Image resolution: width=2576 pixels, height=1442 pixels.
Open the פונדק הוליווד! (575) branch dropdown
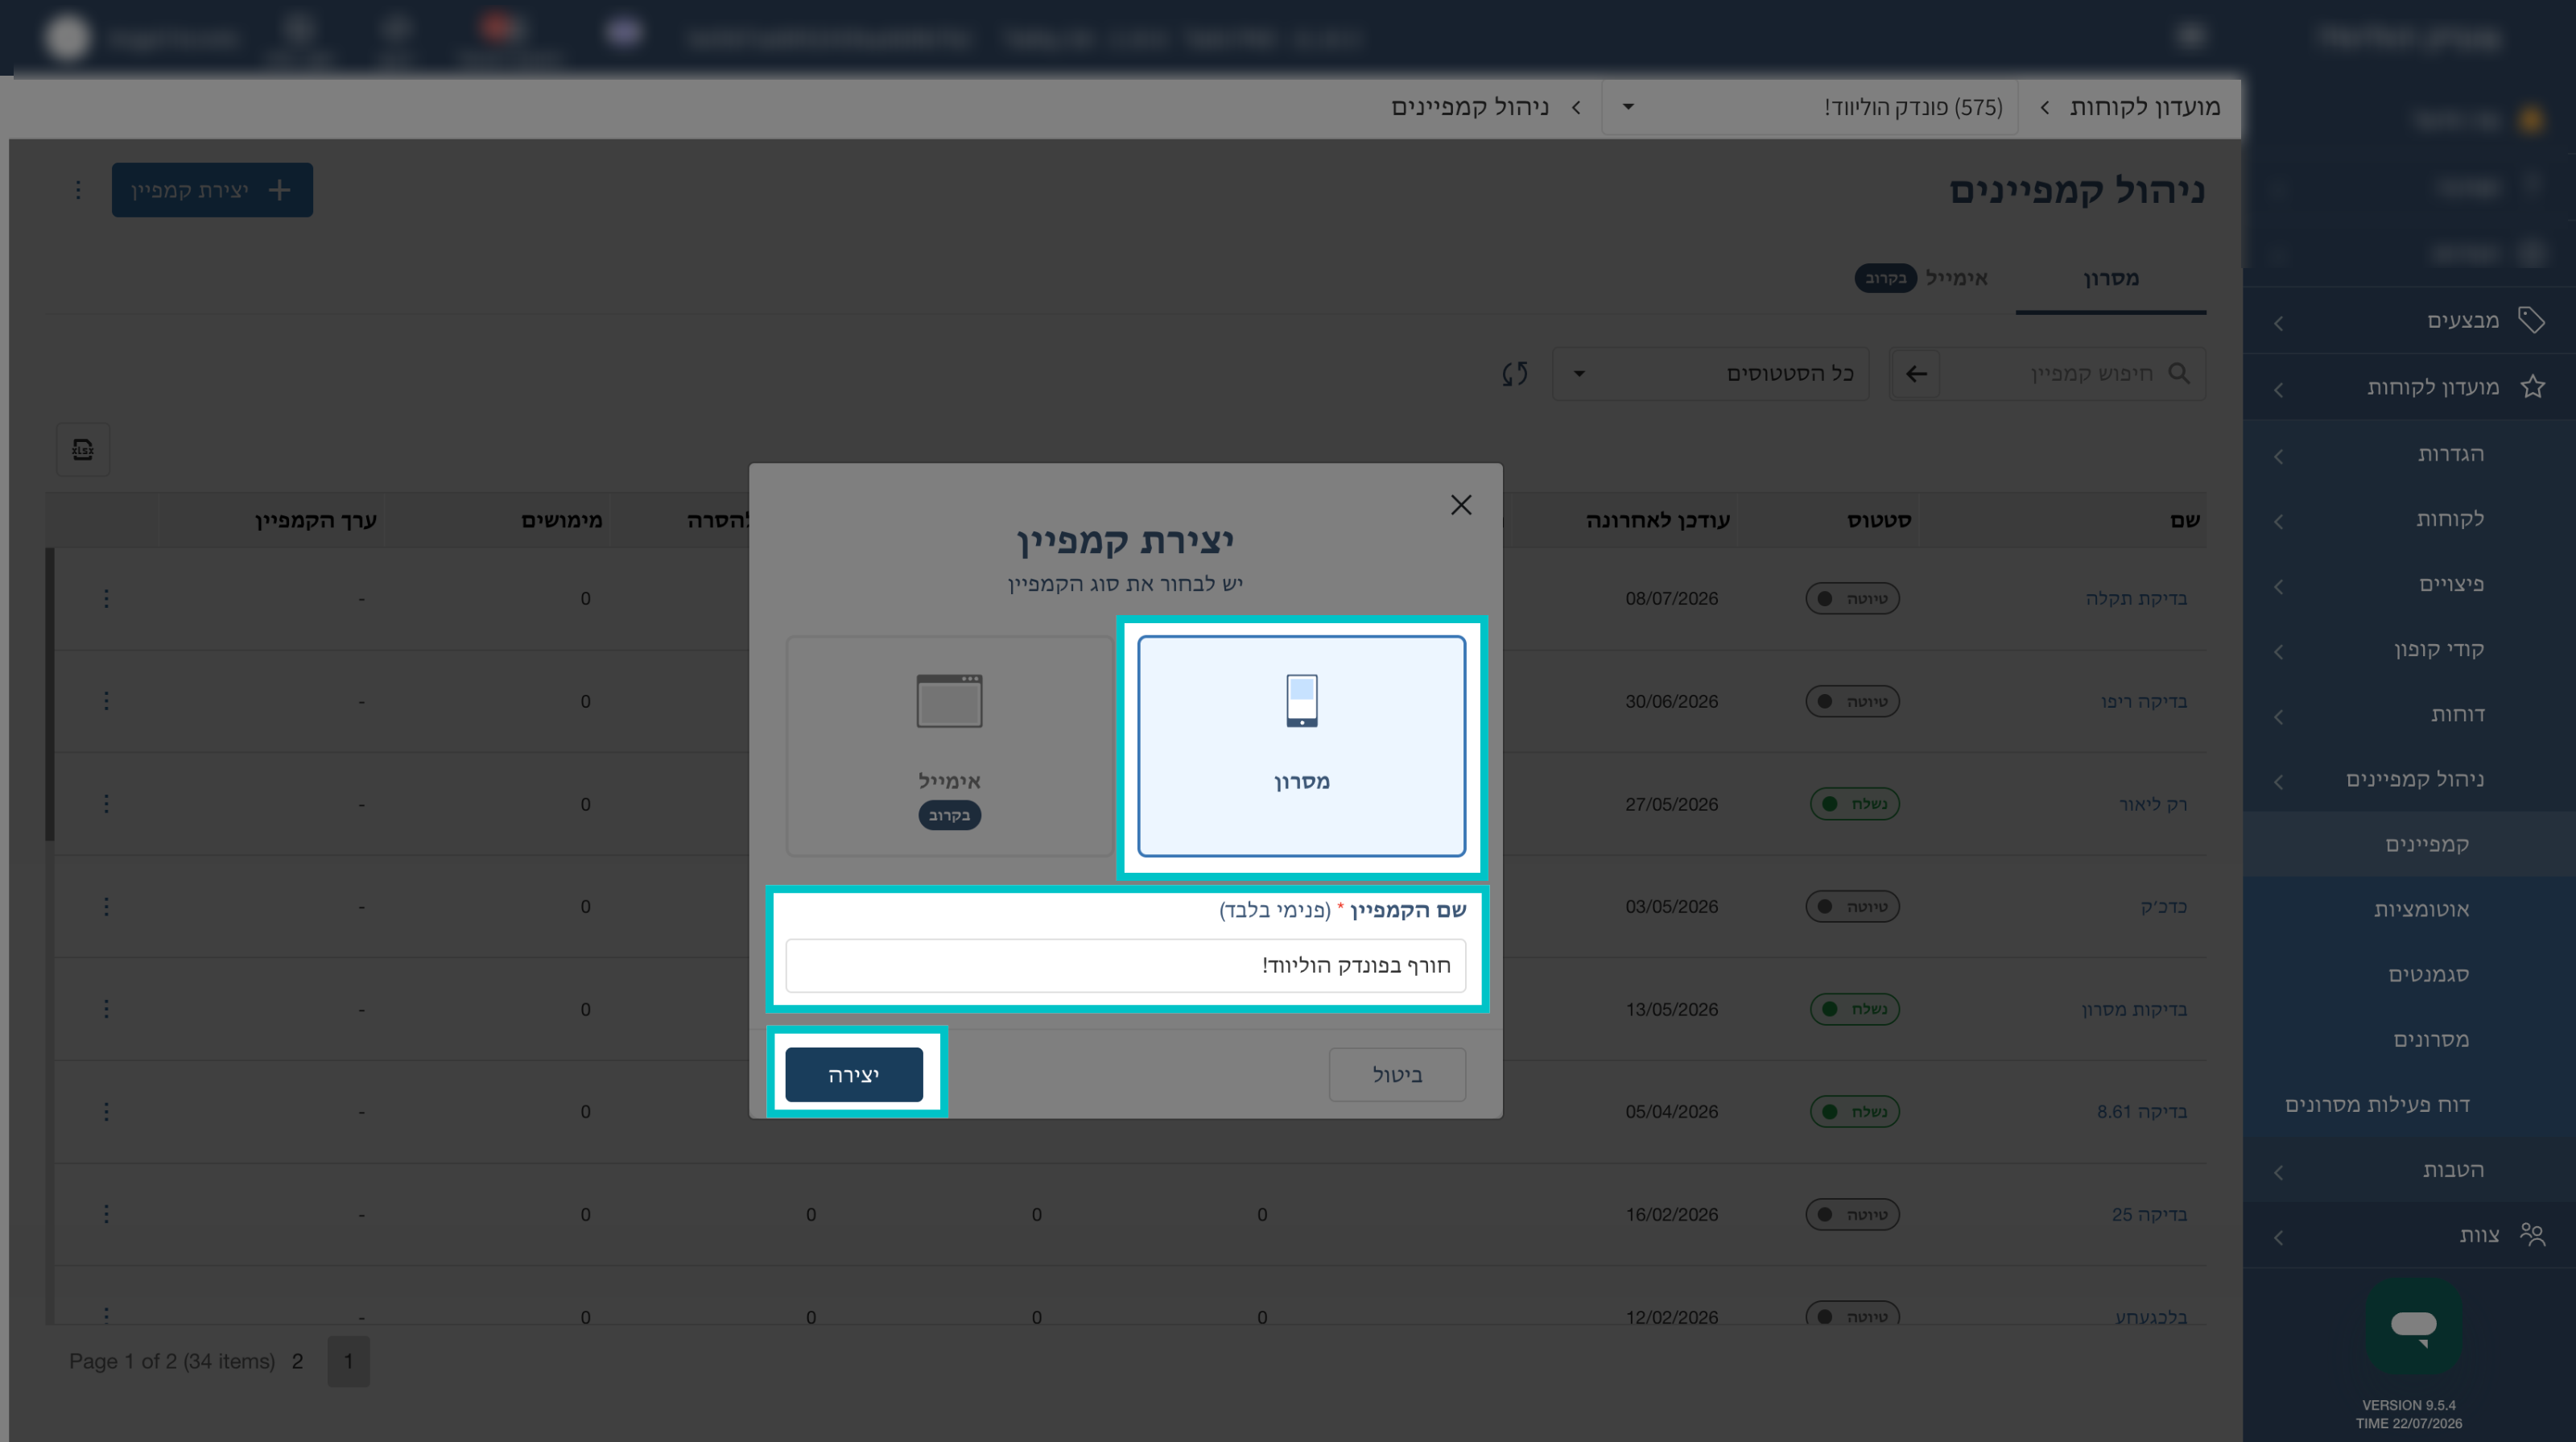tap(1810, 107)
